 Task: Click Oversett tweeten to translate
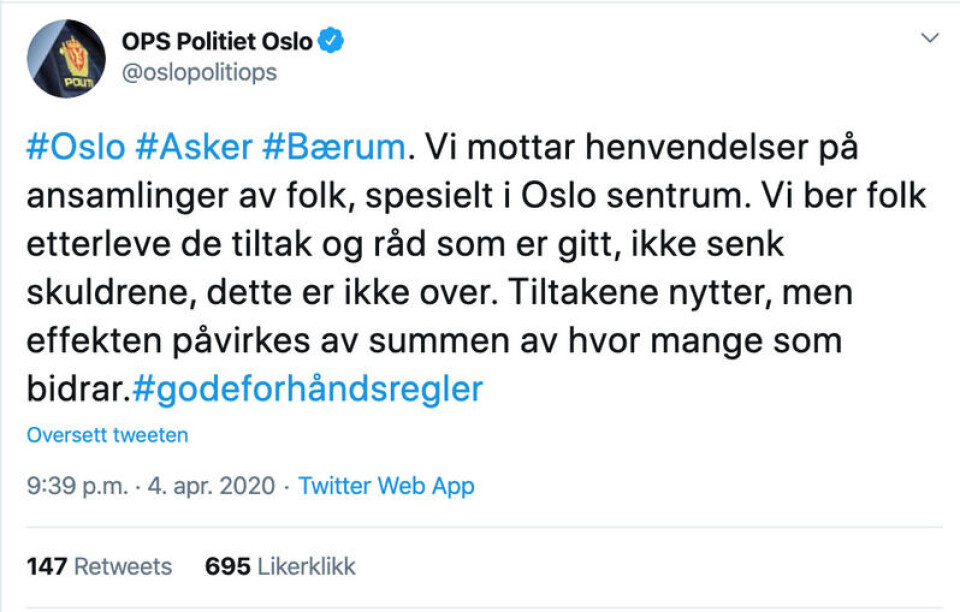(107, 436)
